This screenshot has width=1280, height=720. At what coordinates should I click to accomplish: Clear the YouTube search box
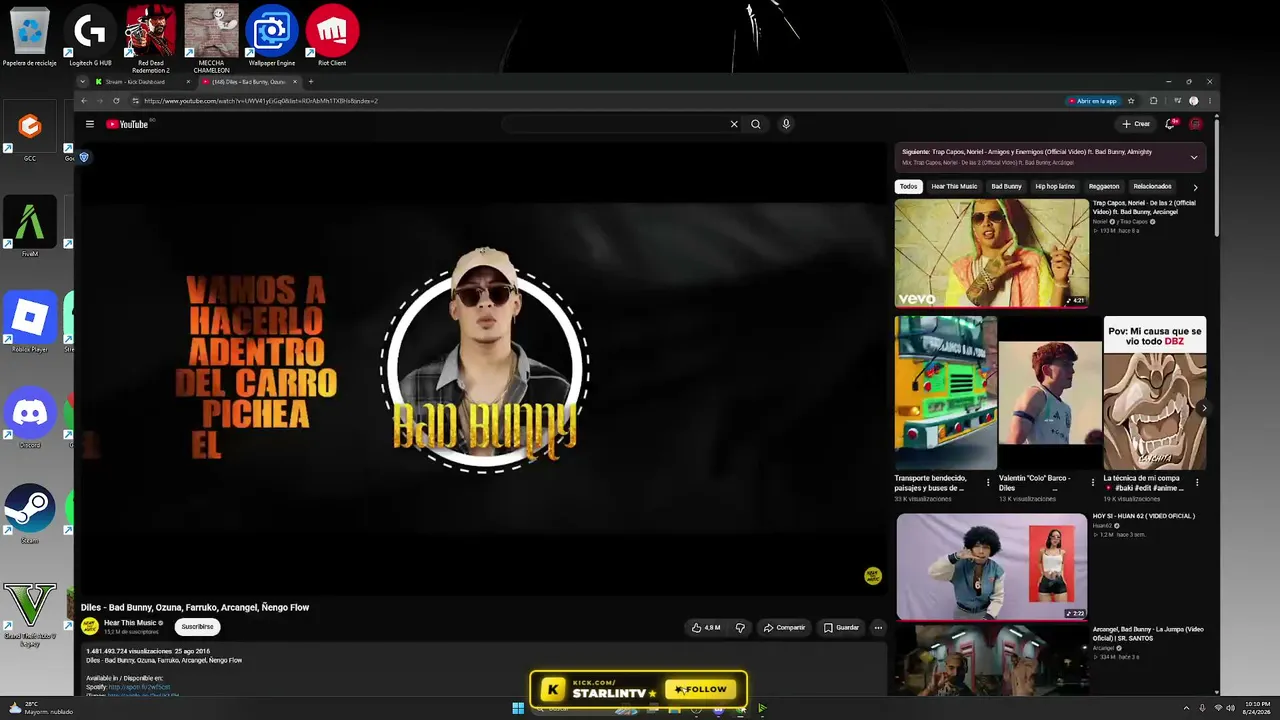point(734,124)
